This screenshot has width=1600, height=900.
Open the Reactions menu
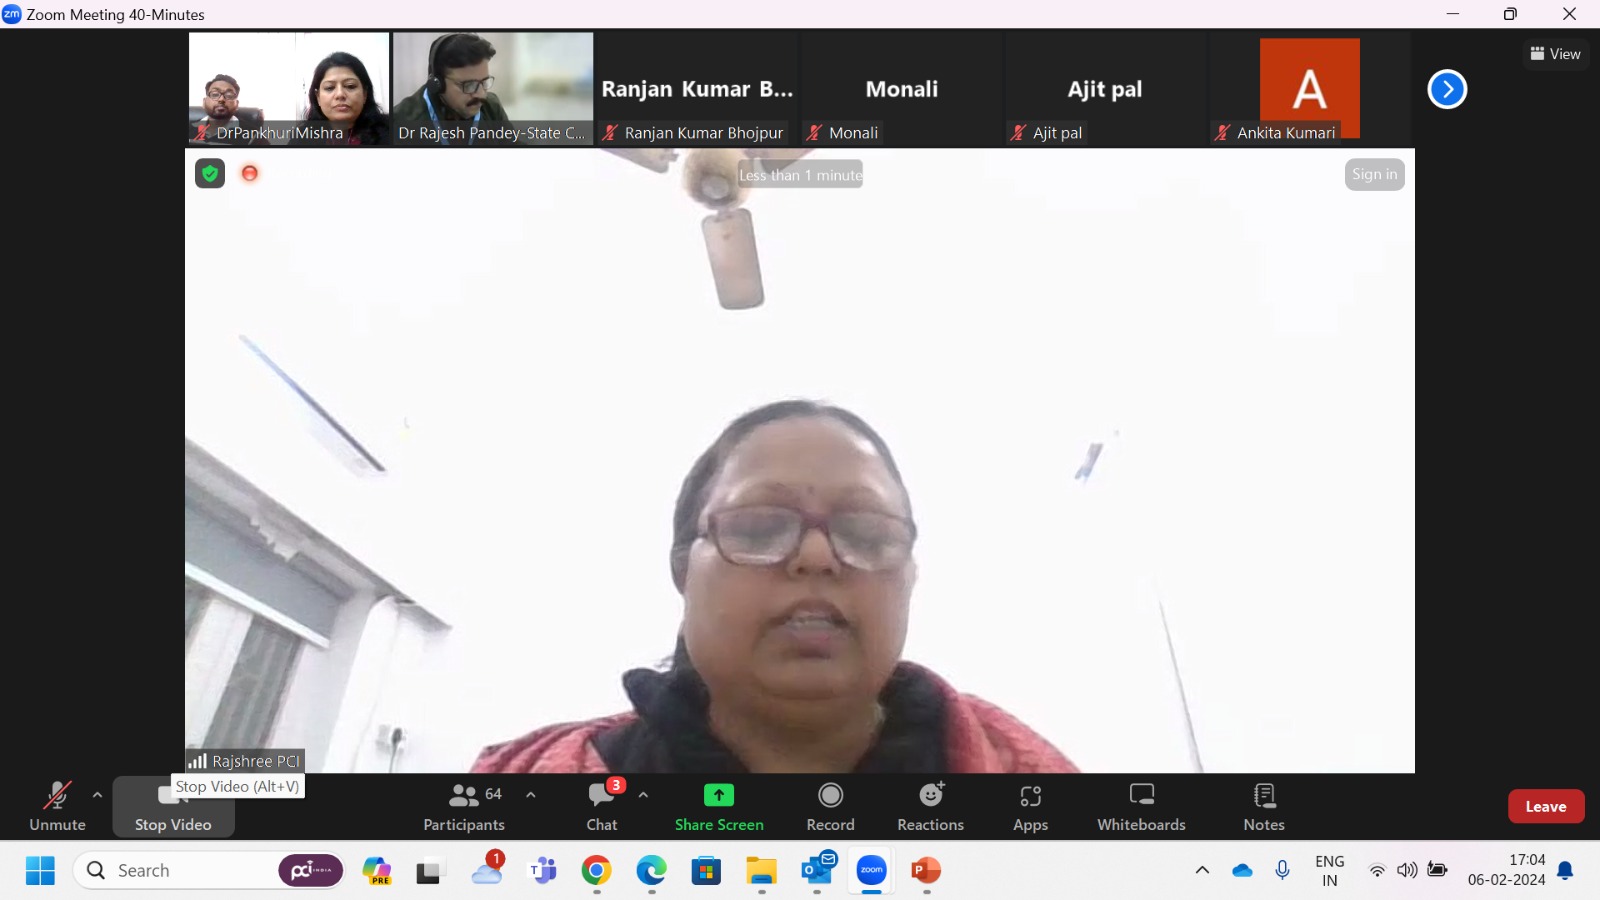click(x=930, y=807)
